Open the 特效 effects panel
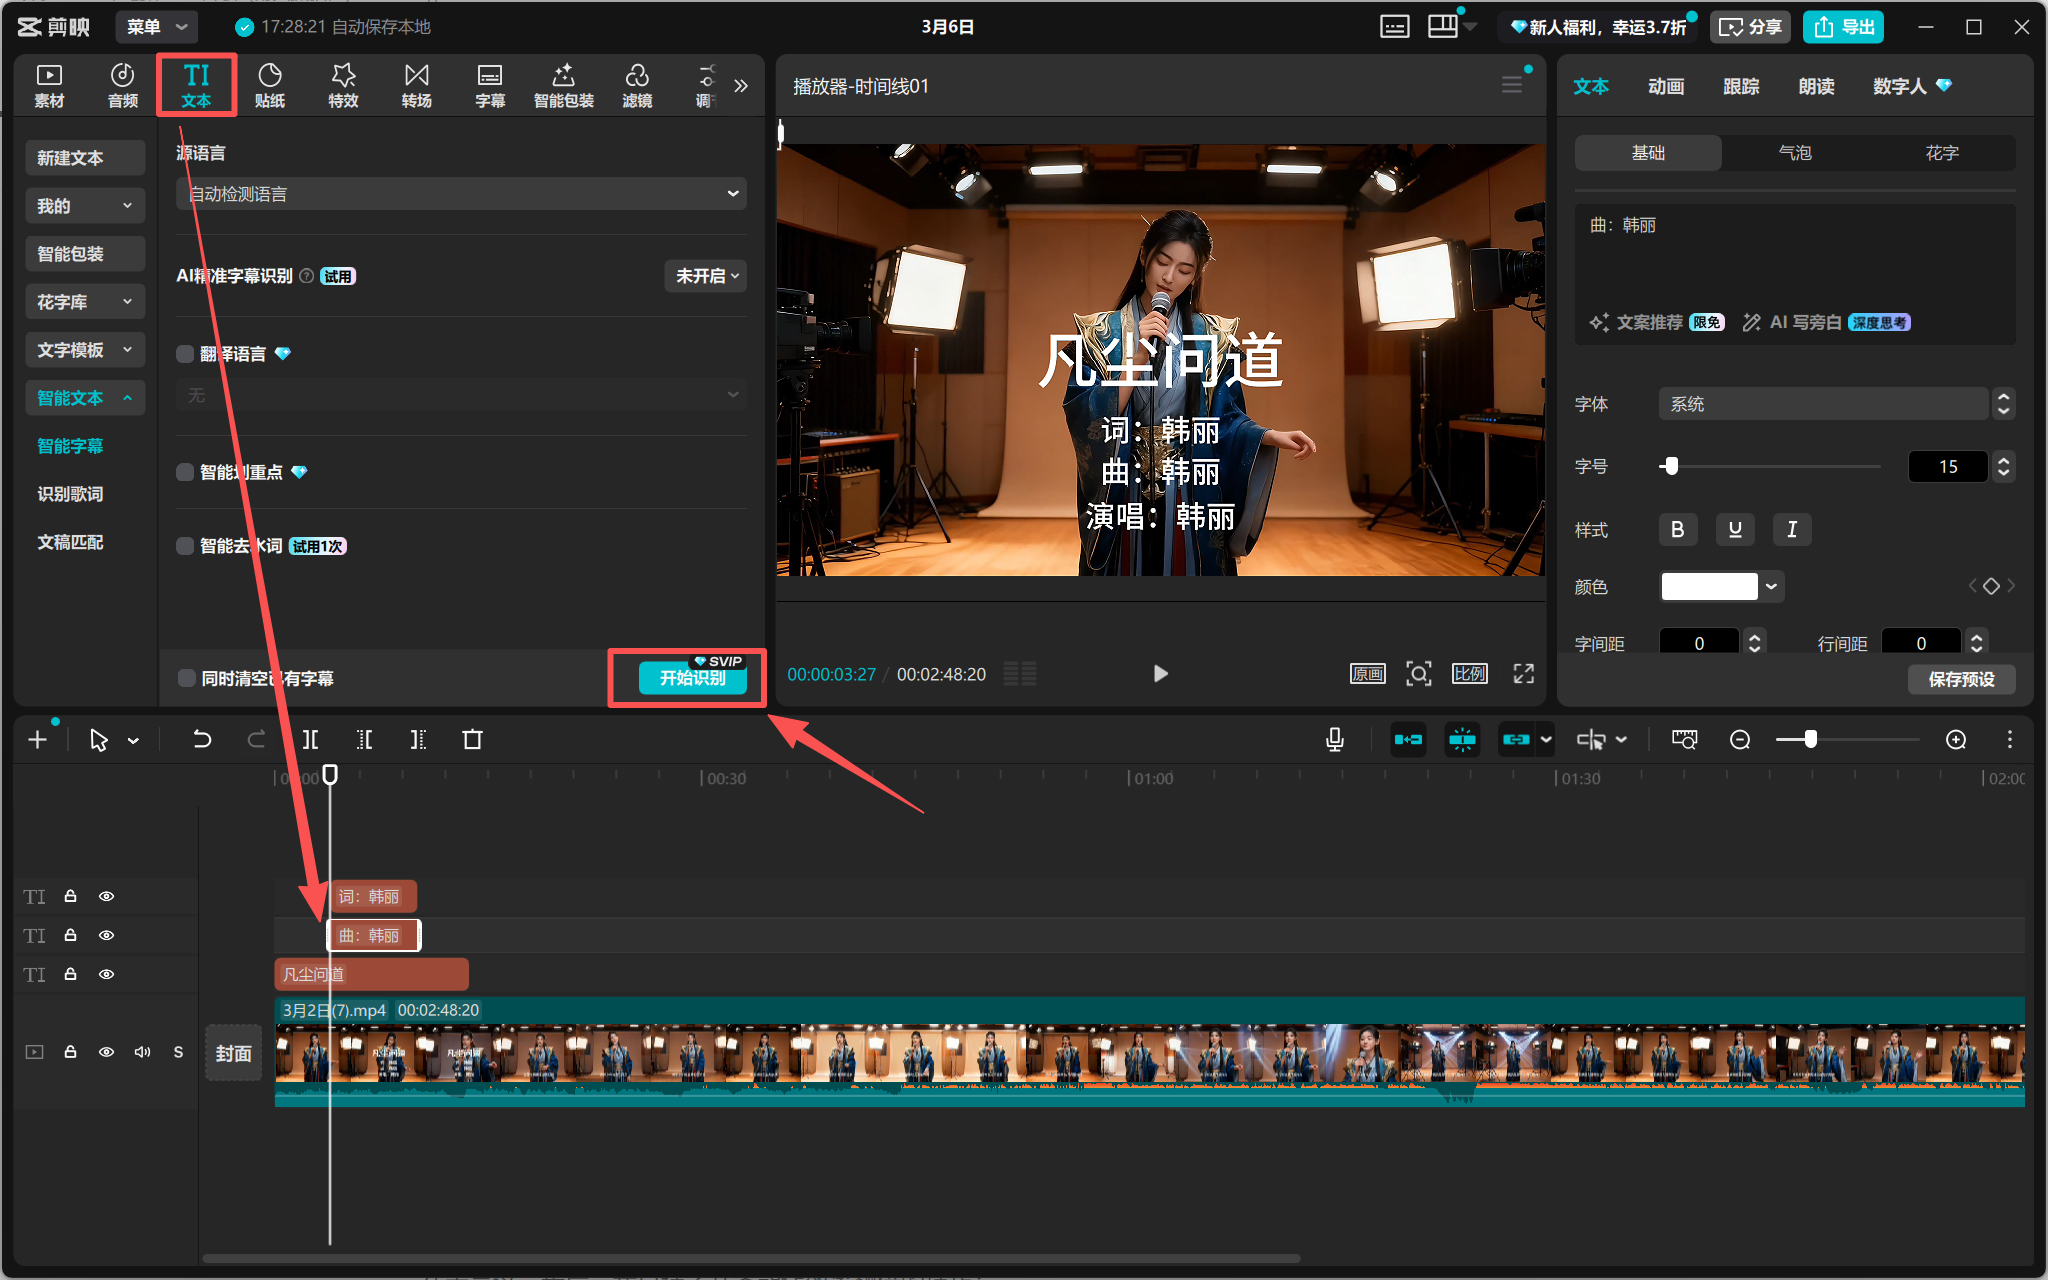 click(343, 85)
